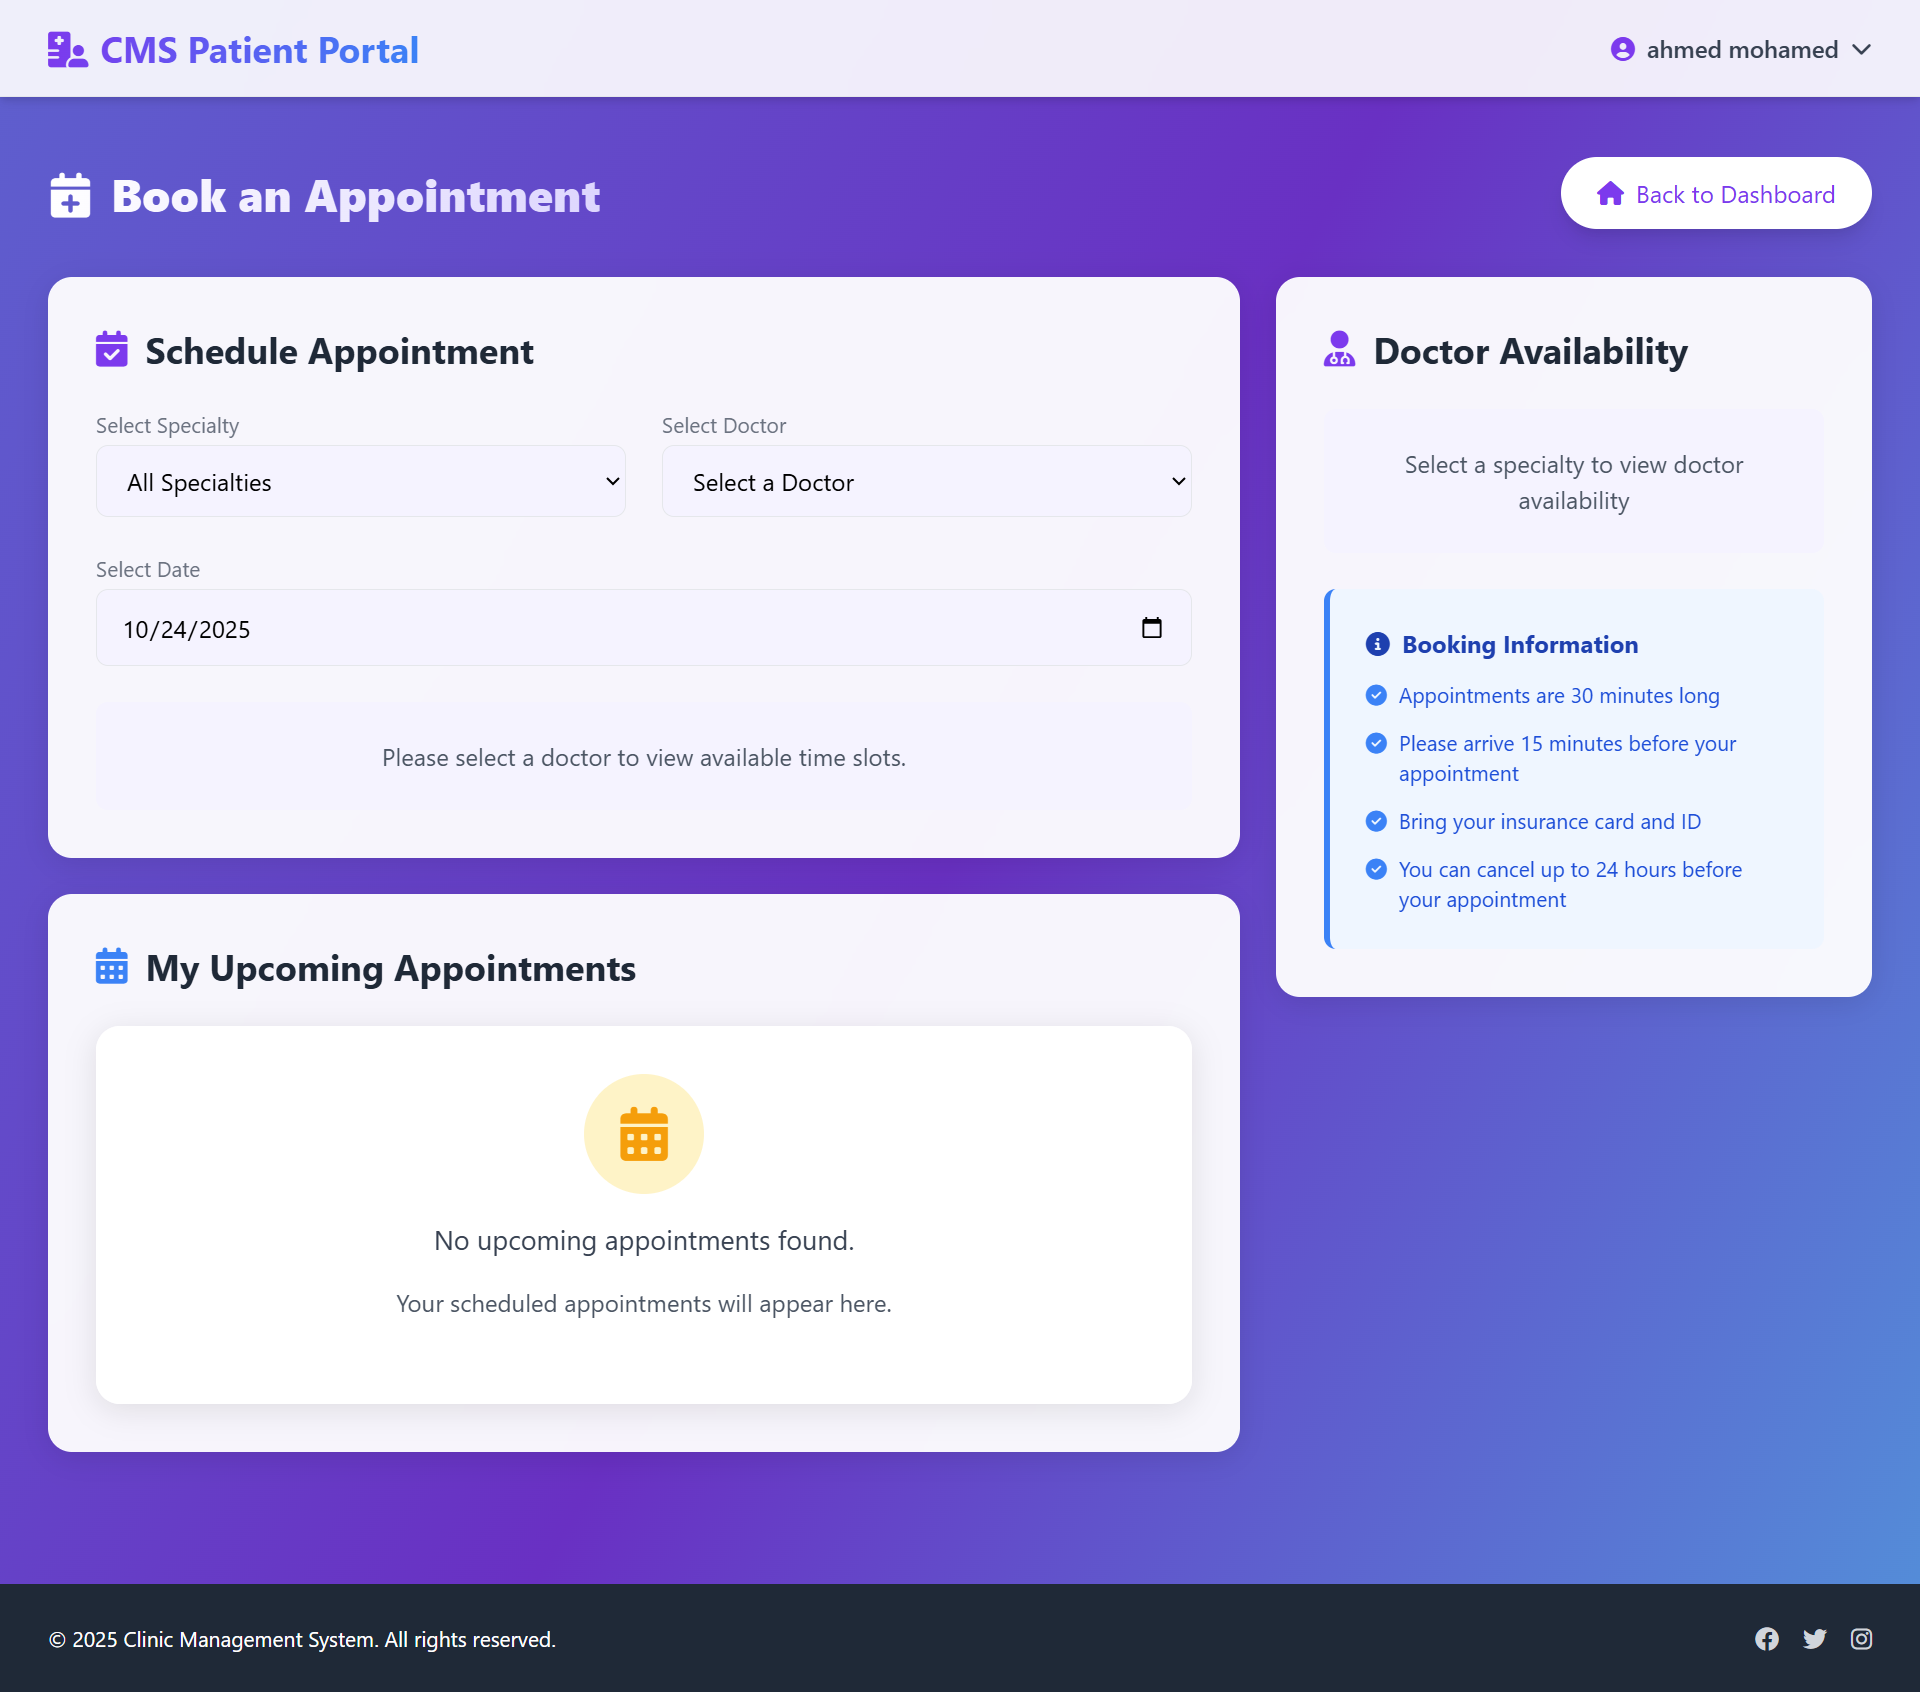Click the CMS Patient Portal logo icon
1920x1692 pixels.
click(67, 50)
